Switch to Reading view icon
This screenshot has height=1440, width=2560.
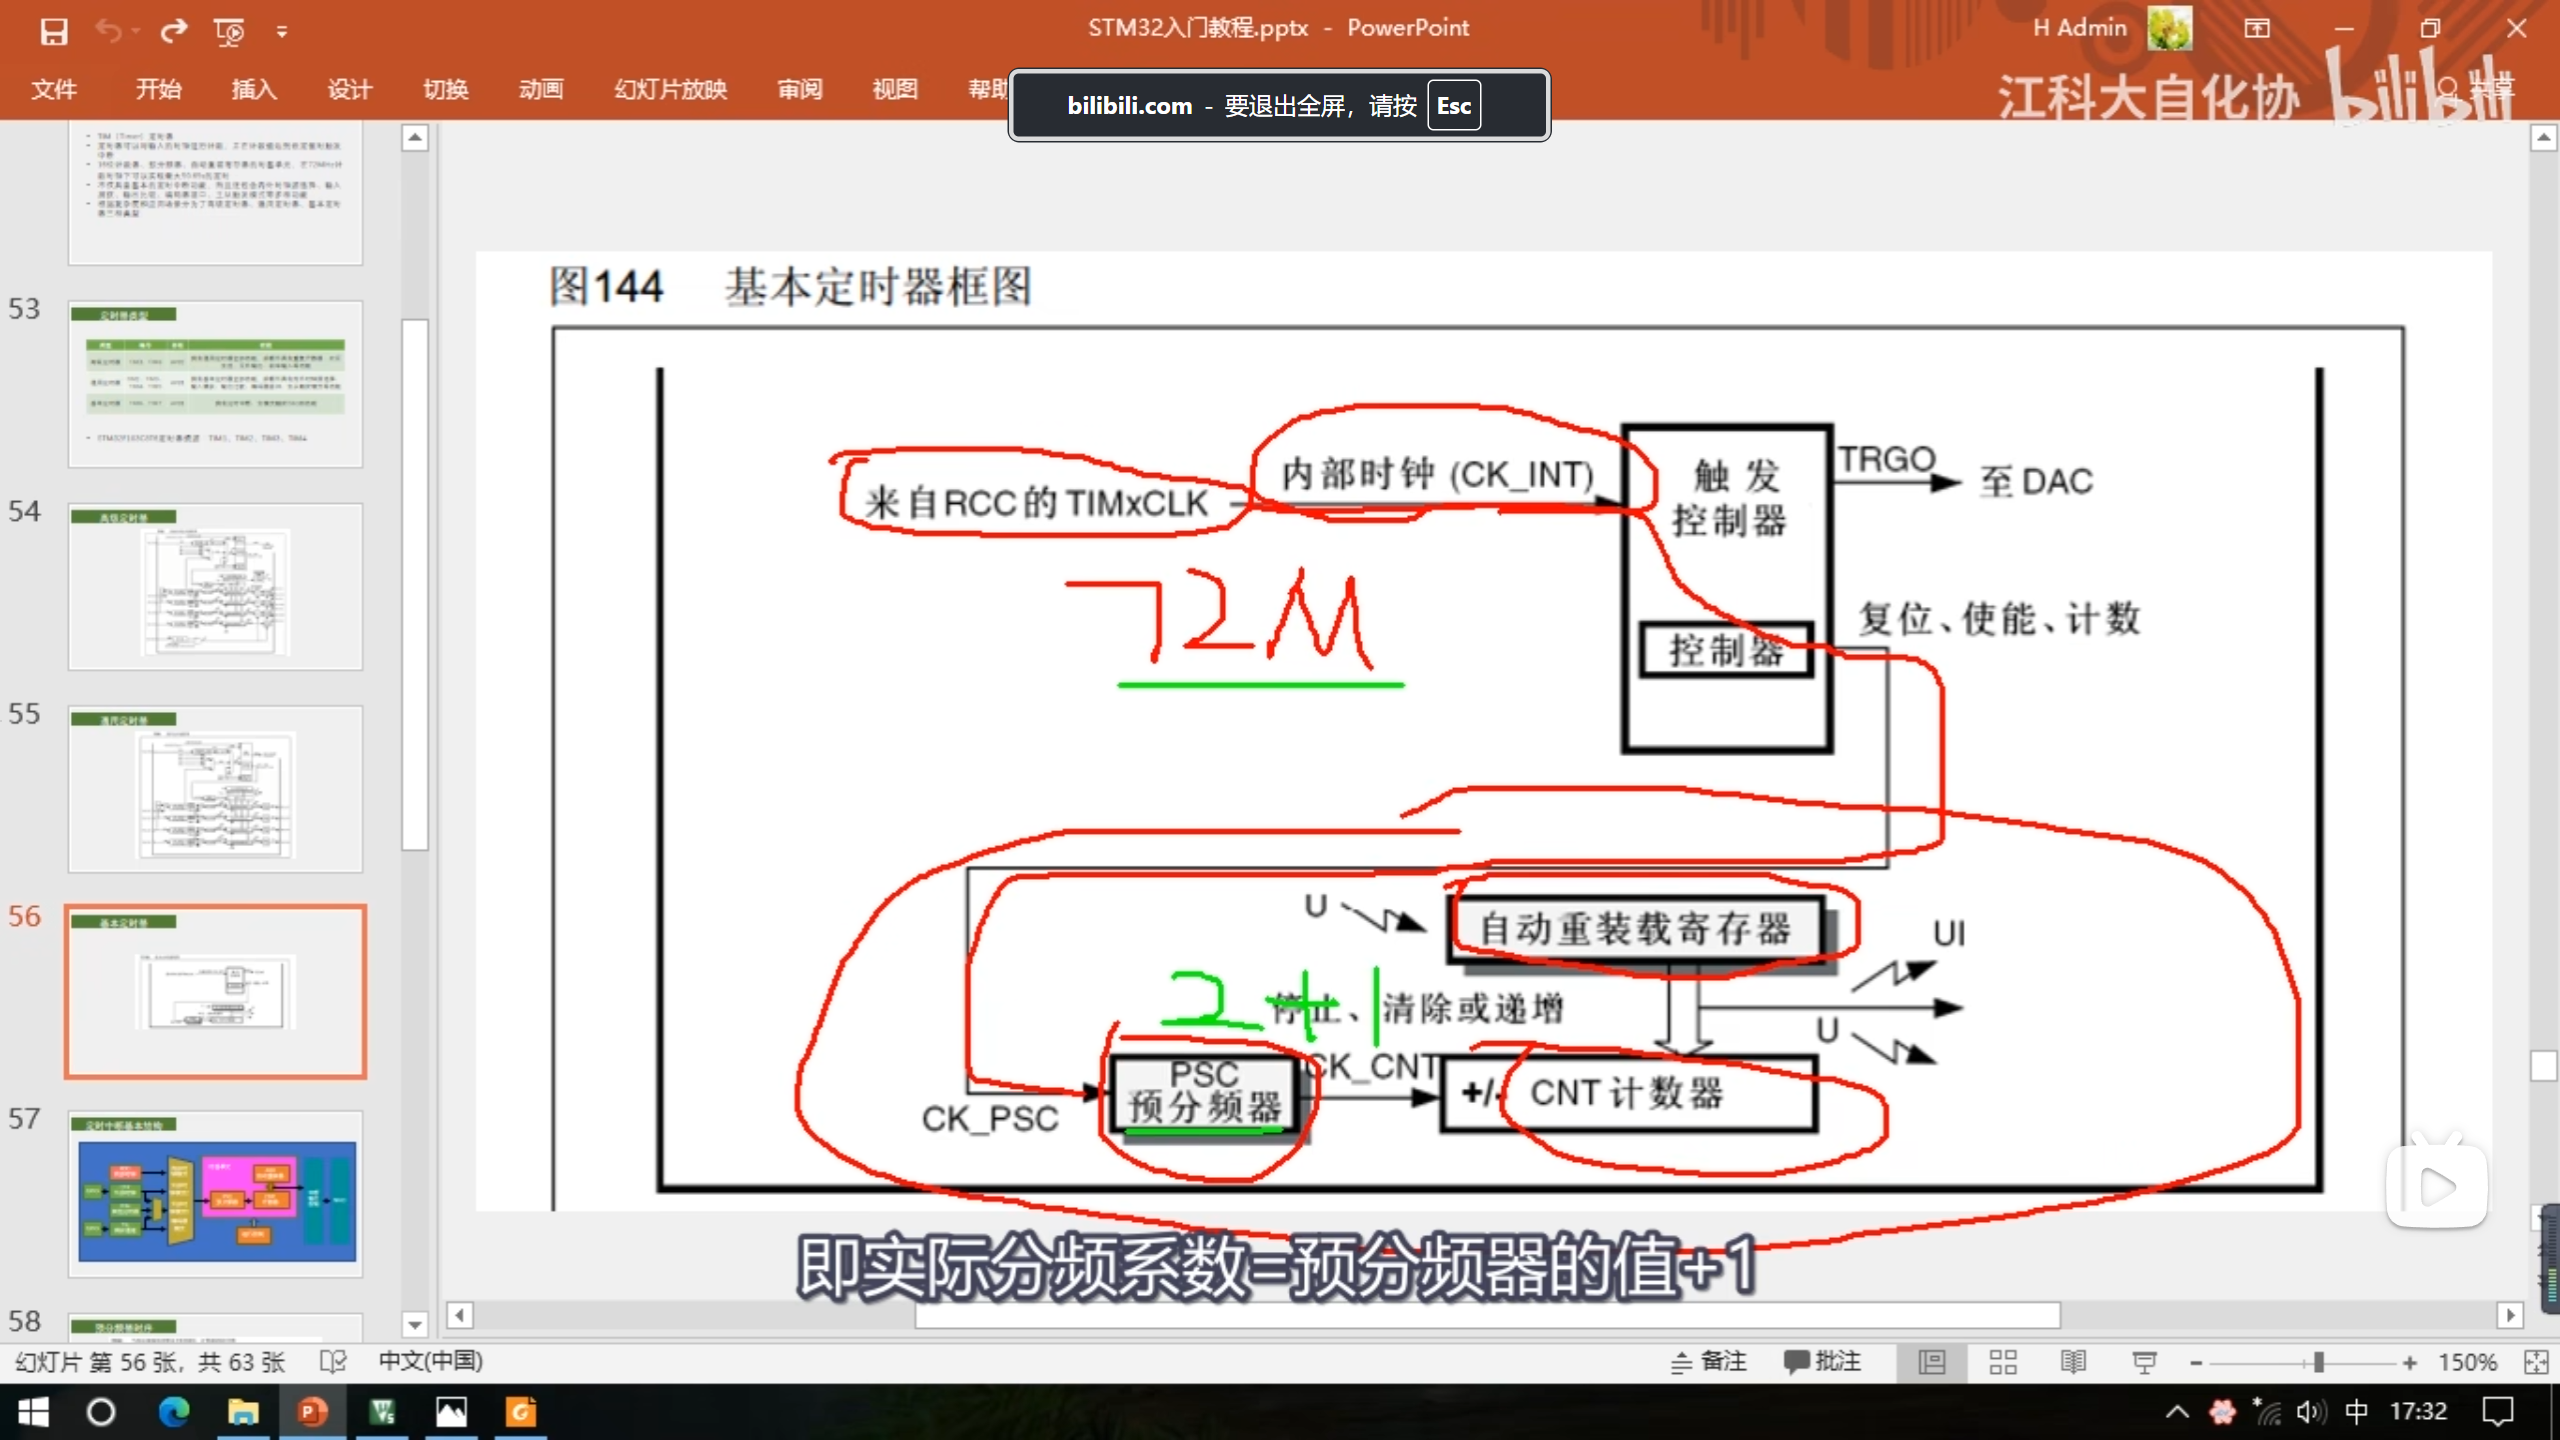point(2073,1361)
